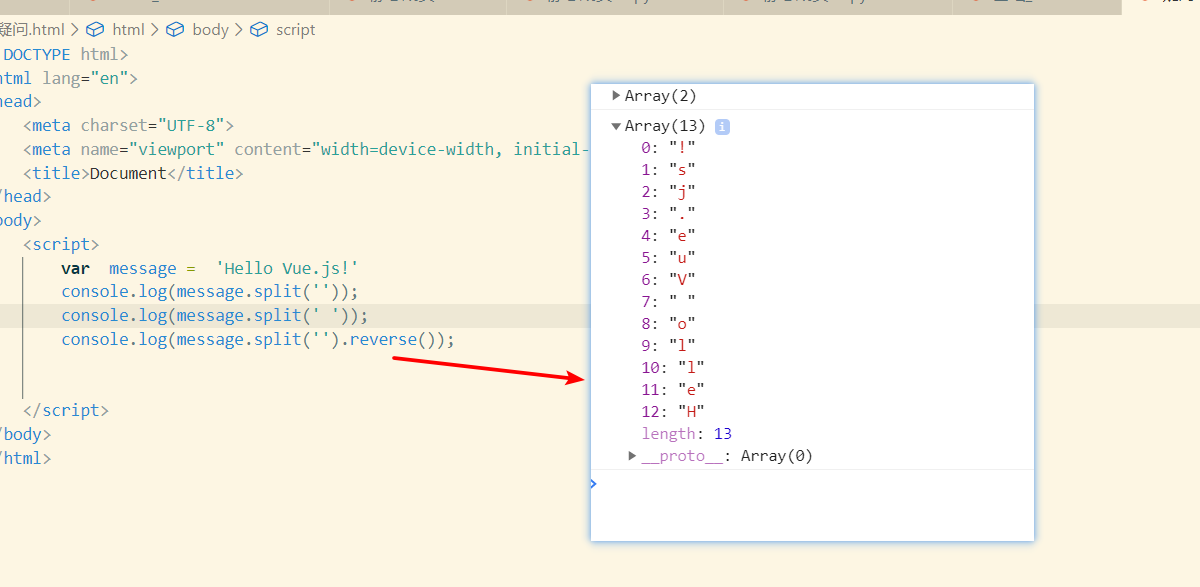Click the body breadcrumb cube icon
The height and width of the screenshot is (587, 1200).
(175, 30)
